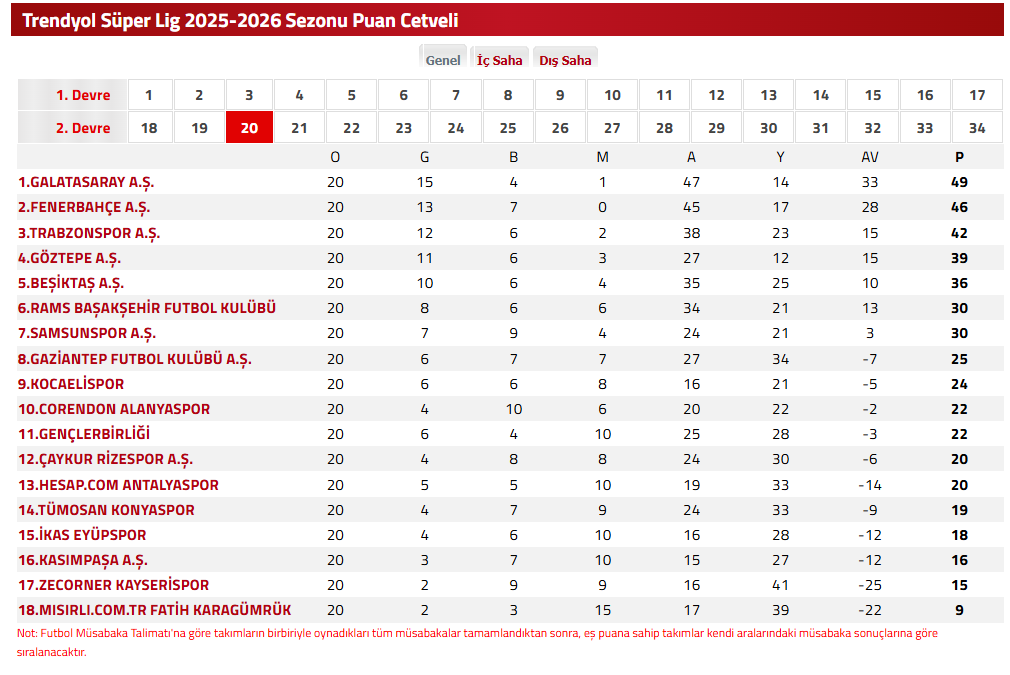This screenshot has width=1010, height=675.
Task: Select week 1 in 1. Devre
Action: click(x=149, y=95)
